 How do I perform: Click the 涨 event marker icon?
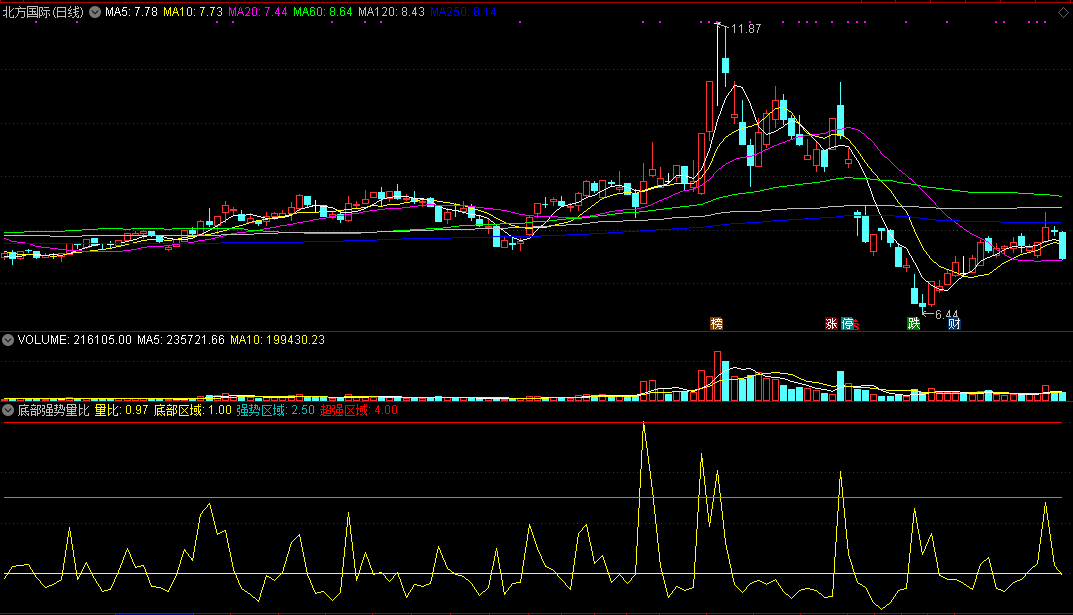[x=831, y=324]
